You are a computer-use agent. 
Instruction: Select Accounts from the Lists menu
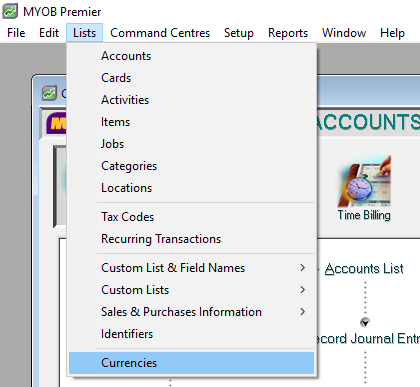(x=191, y=56)
